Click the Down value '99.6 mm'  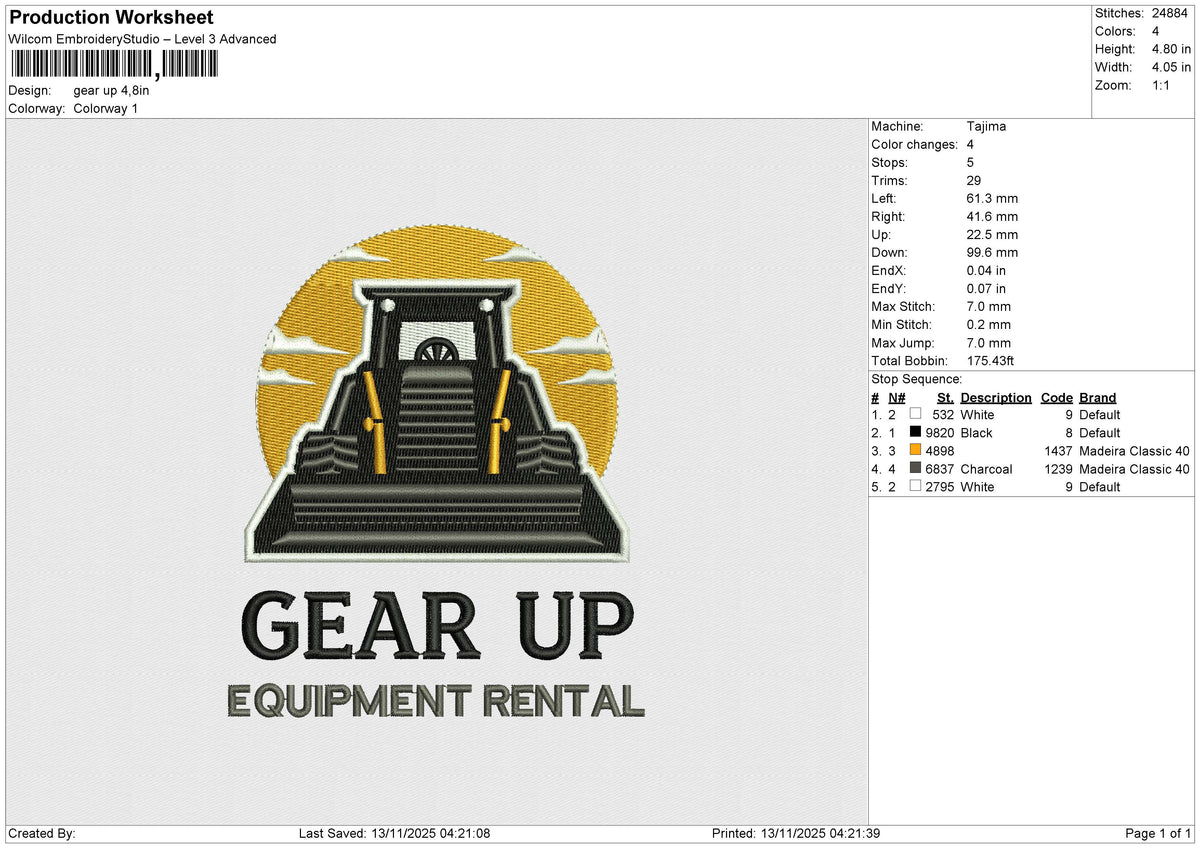point(992,252)
